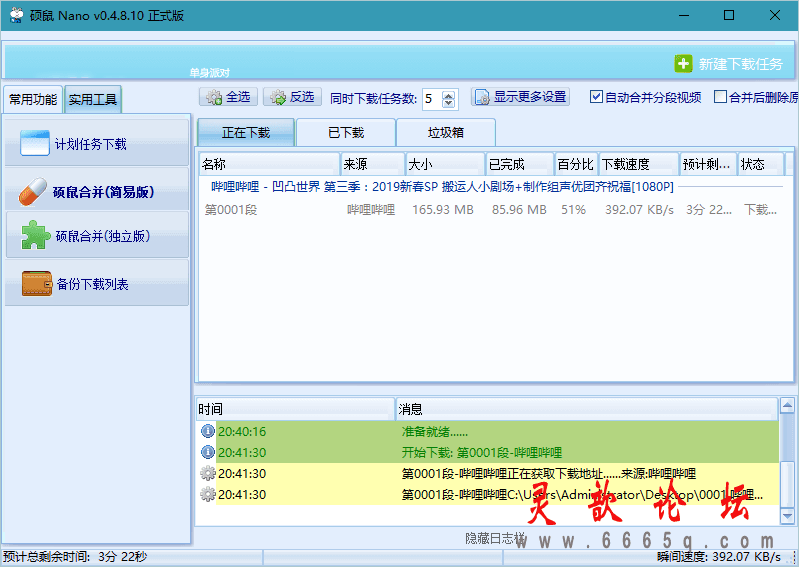Click 显示更多设置 button
Screen dimensions: 799x567
click(520, 97)
